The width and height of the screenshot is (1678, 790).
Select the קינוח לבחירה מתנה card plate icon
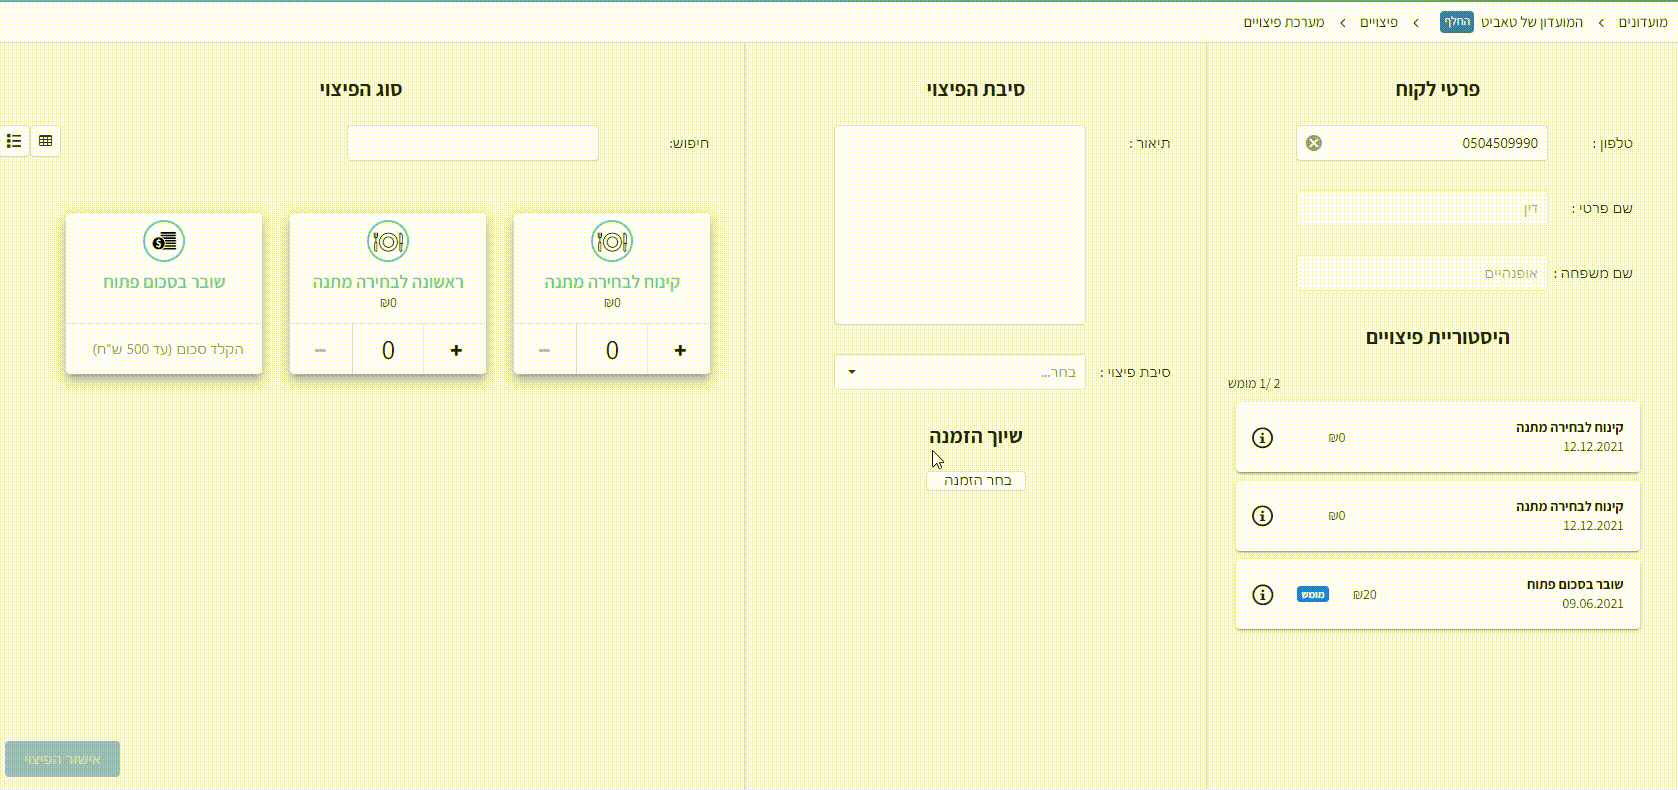[612, 241]
